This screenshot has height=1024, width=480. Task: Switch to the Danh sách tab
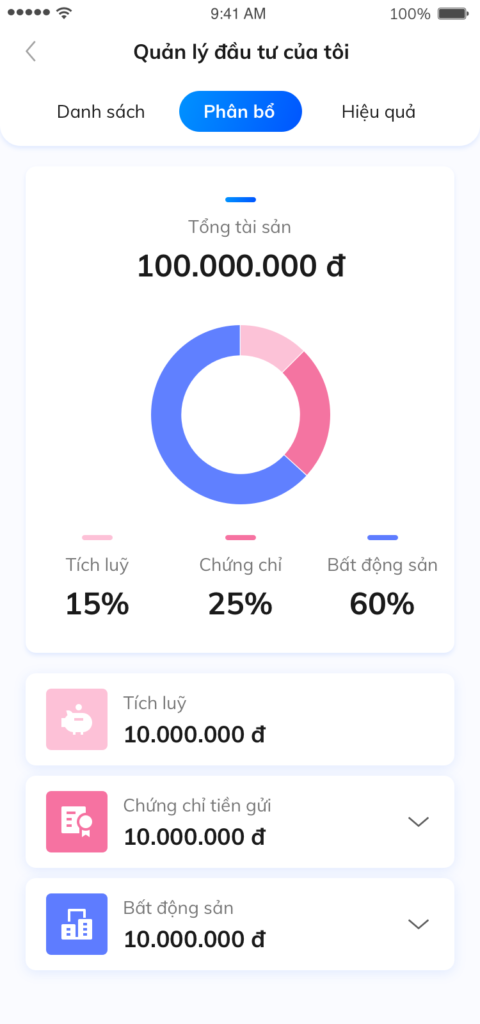[x=101, y=112]
